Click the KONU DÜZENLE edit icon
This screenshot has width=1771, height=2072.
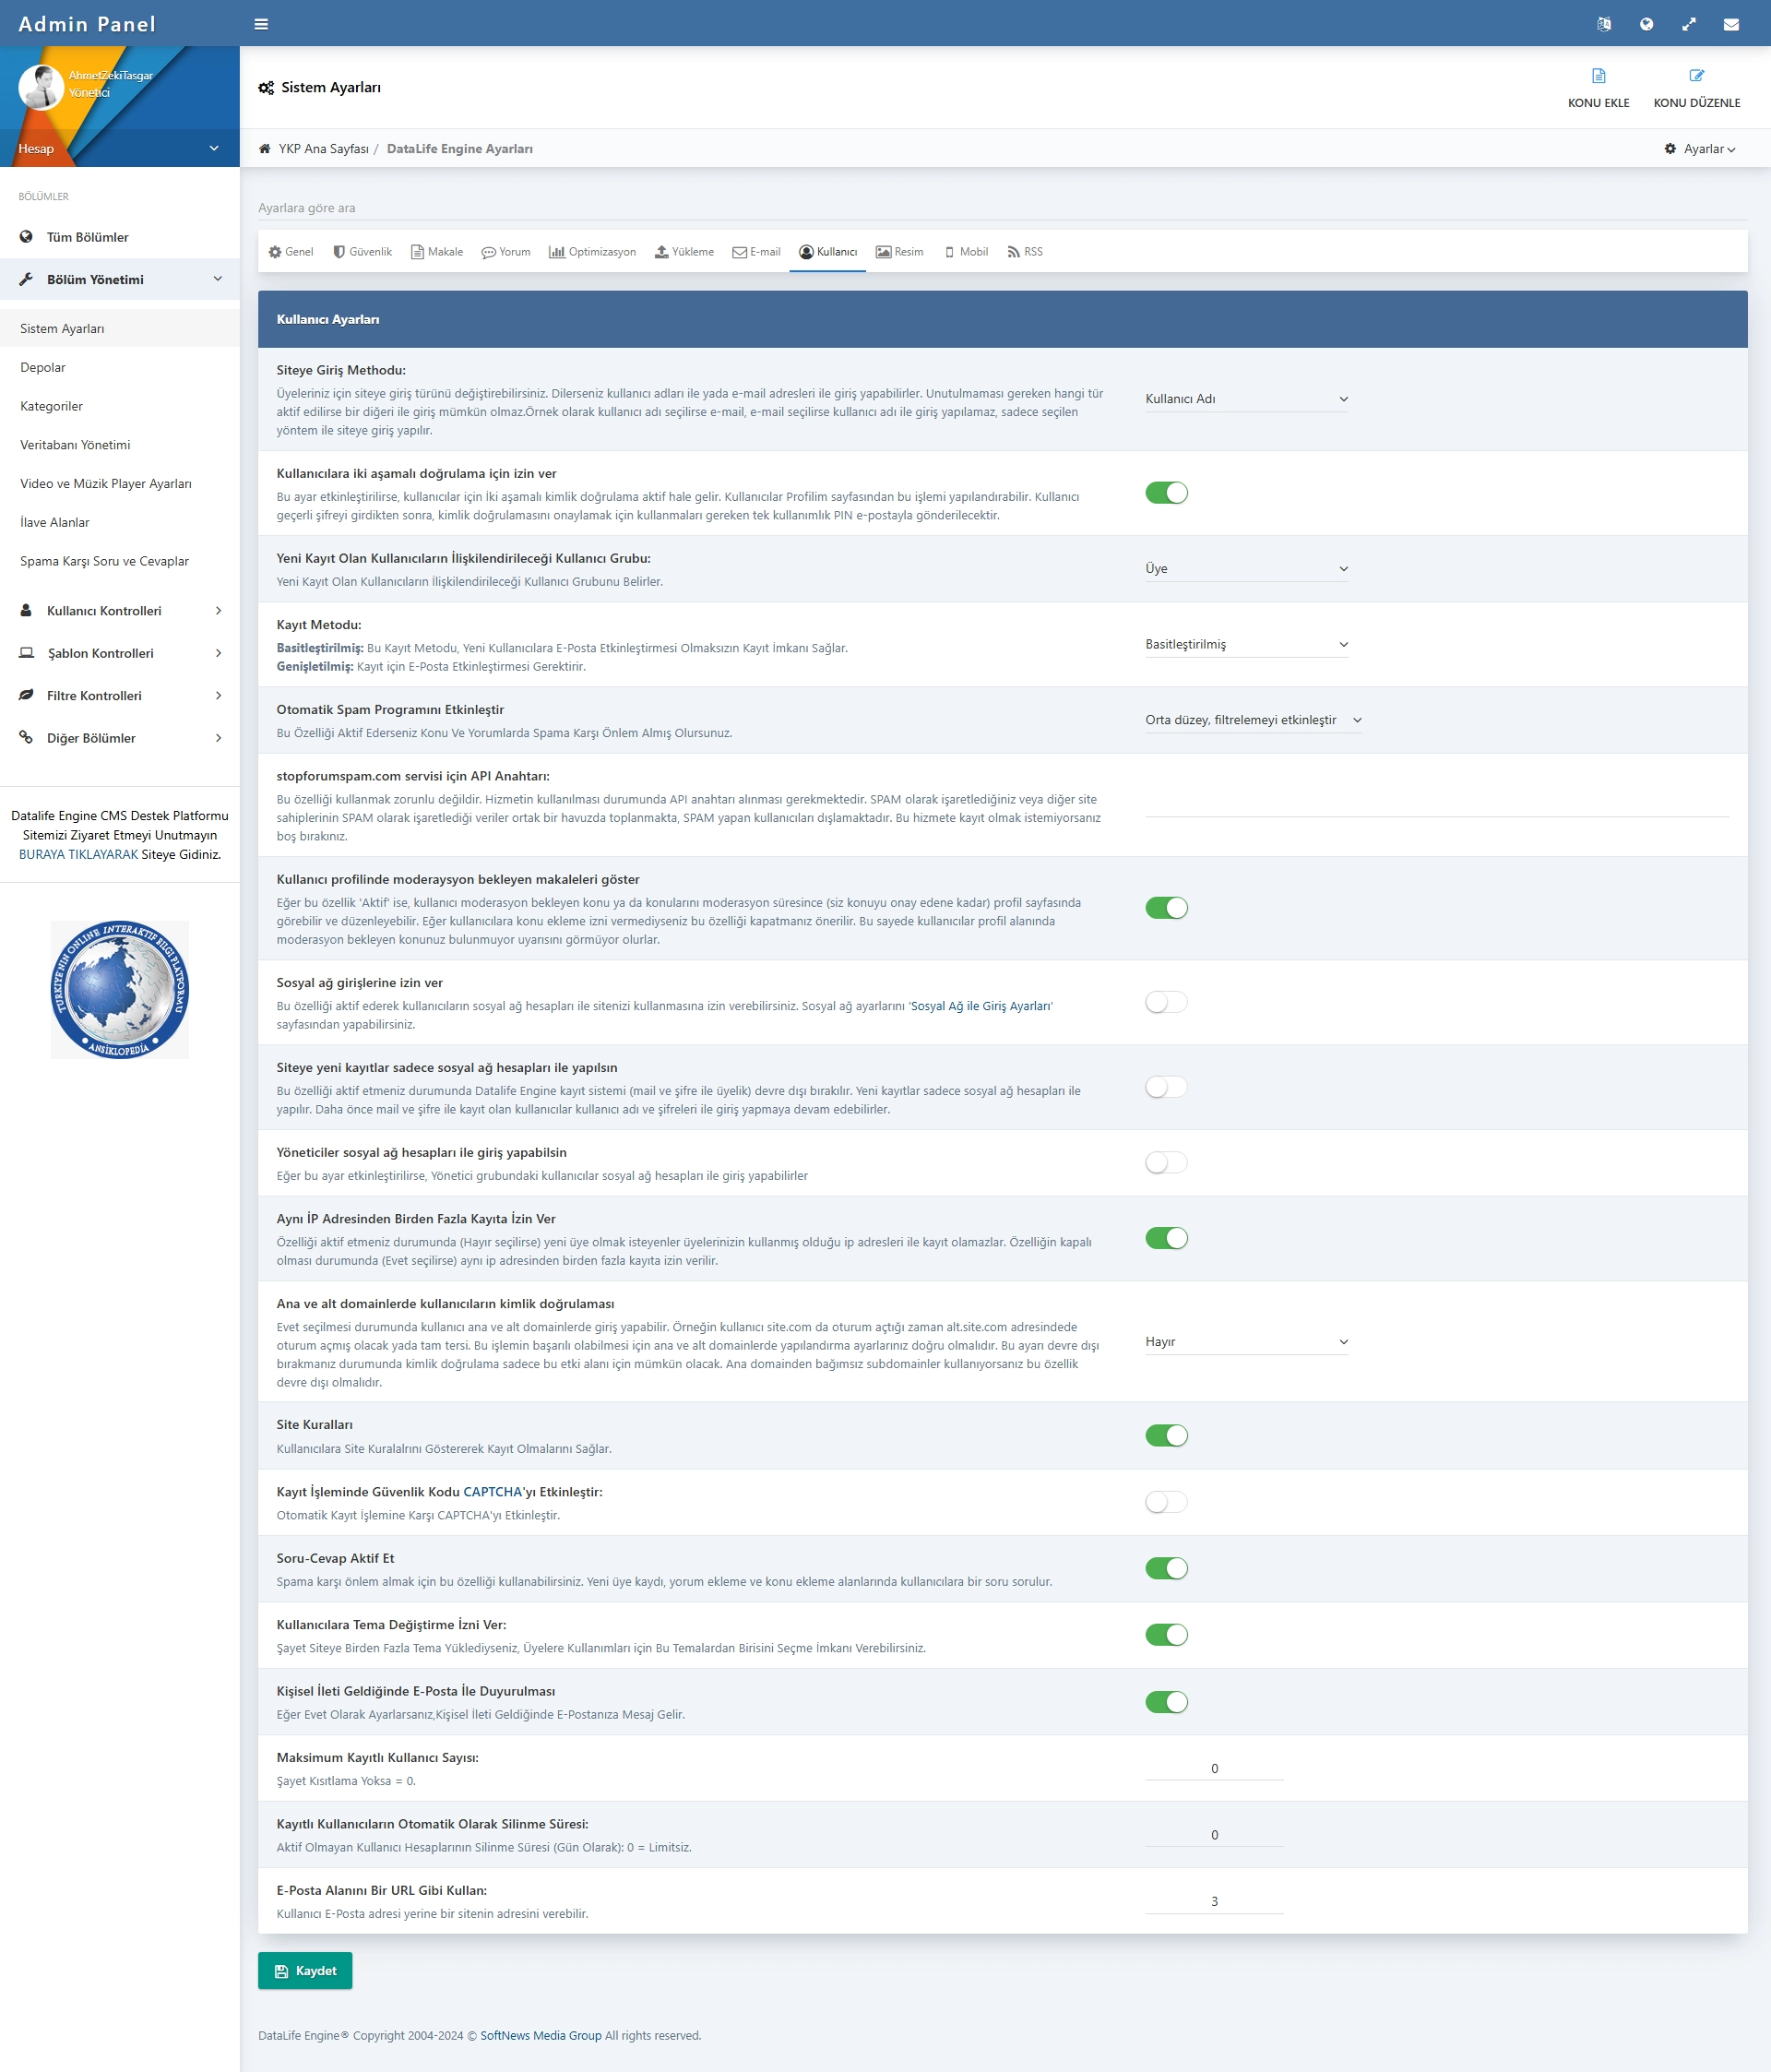pyautogui.click(x=1696, y=76)
